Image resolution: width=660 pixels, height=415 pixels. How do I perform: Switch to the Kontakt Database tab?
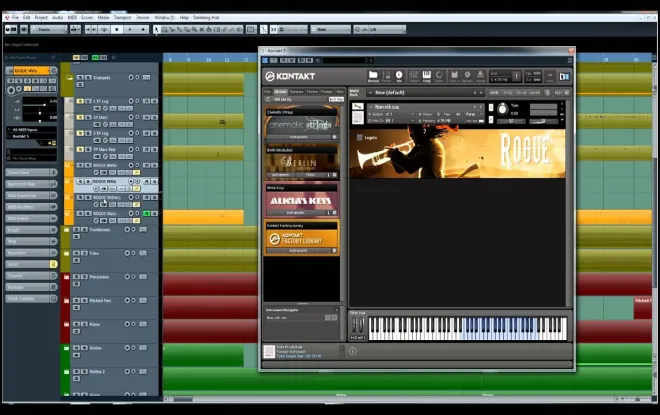pyautogui.click(x=296, y=91)
